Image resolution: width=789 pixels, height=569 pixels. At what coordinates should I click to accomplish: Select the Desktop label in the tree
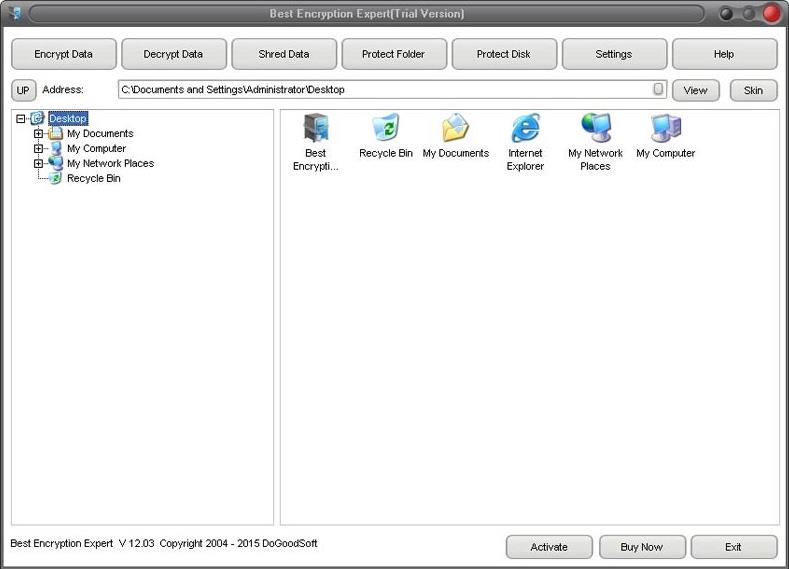68,119
